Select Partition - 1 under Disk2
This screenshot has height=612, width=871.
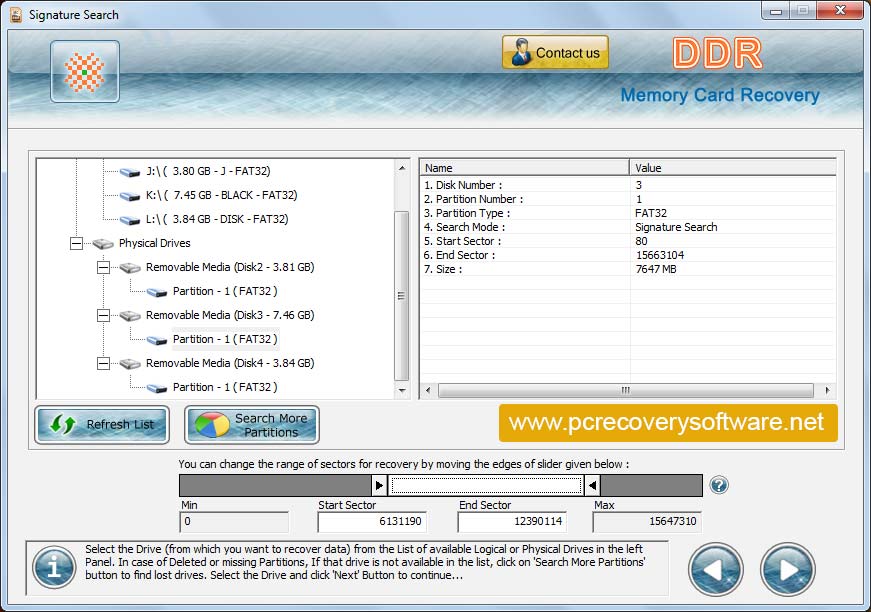225,291
